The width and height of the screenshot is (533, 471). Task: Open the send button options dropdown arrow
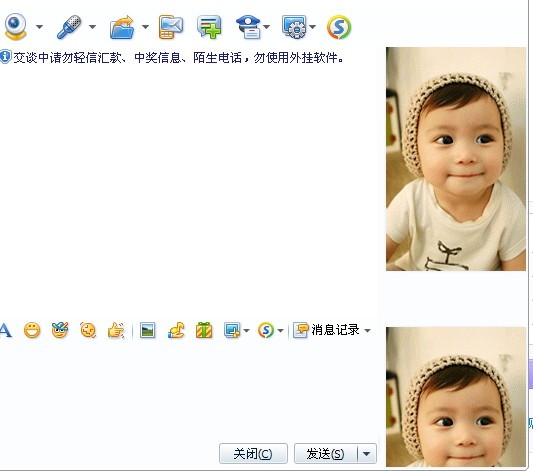click(367, 453)
